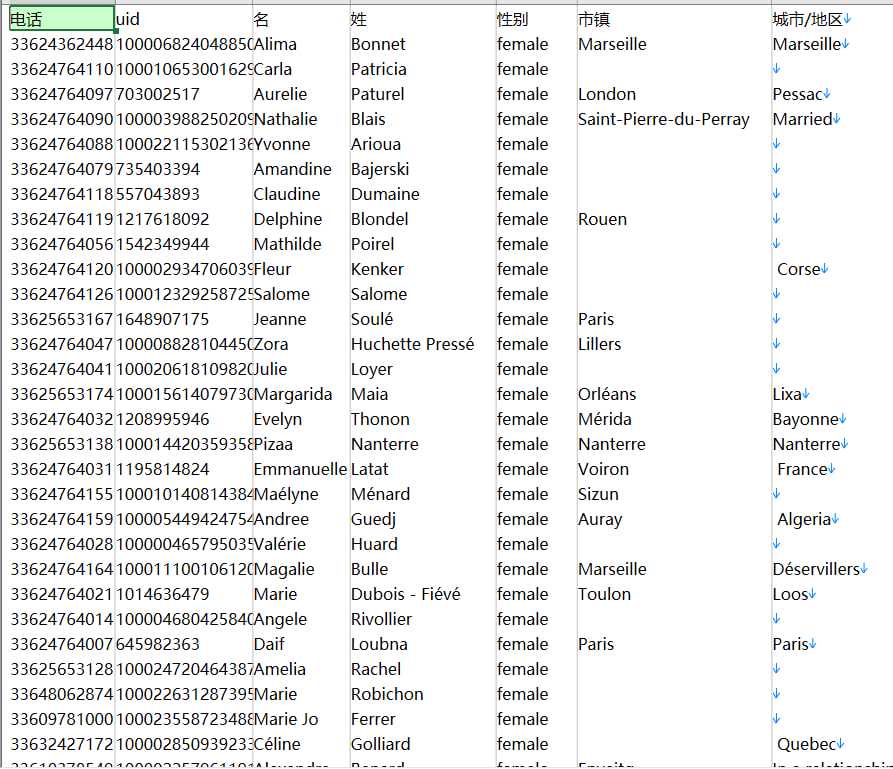Viewport: 893px width, 769px height.
Task: Select the 市镇 header cell
Action: pyautogui.click(x=674, y=19)
